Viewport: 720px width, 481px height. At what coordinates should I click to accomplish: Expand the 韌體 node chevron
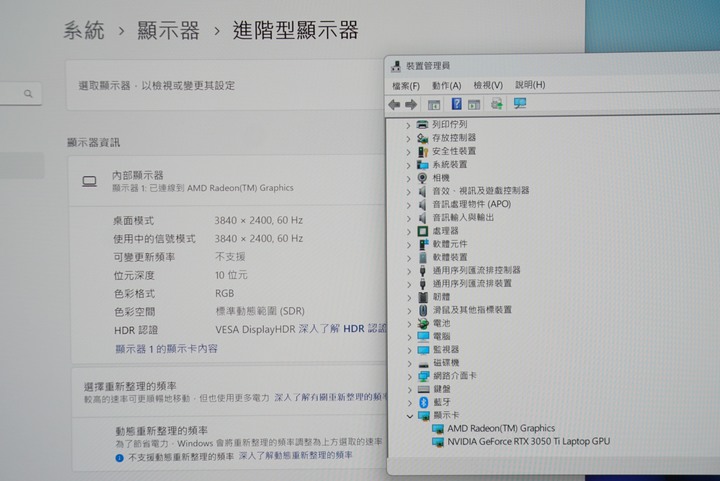click(x=409, y=297)
